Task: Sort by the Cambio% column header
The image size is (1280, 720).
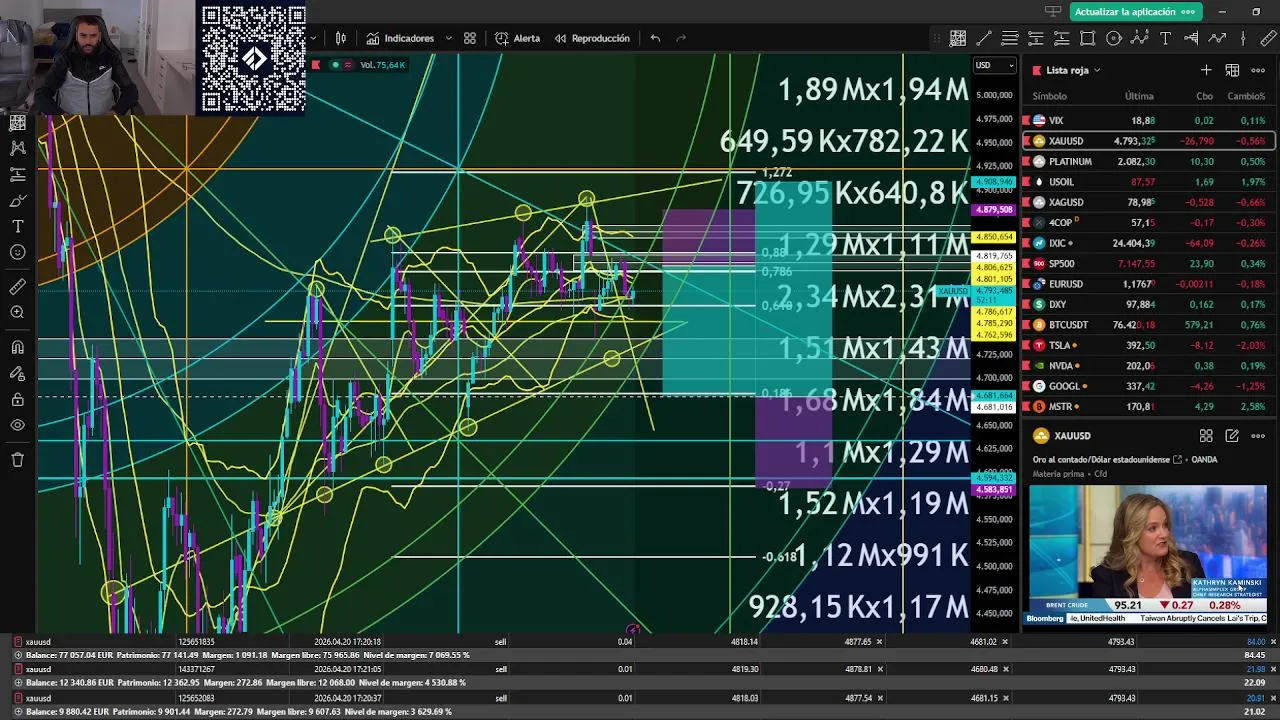Action: pyautogui.click(x=1246, y=96)
